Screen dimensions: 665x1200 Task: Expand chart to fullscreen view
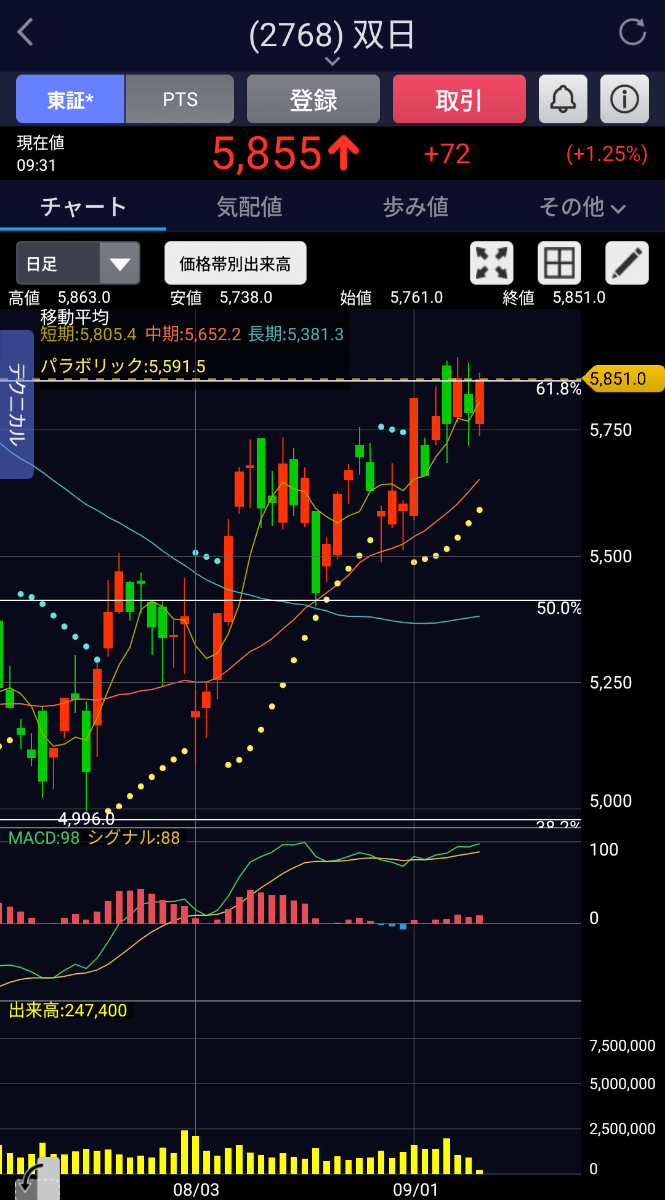tap(492, 263)
